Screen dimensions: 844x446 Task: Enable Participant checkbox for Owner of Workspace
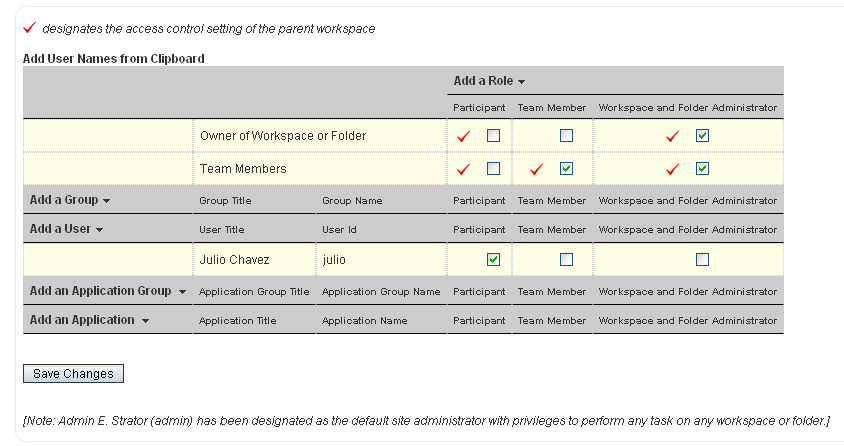coord(493,135)
